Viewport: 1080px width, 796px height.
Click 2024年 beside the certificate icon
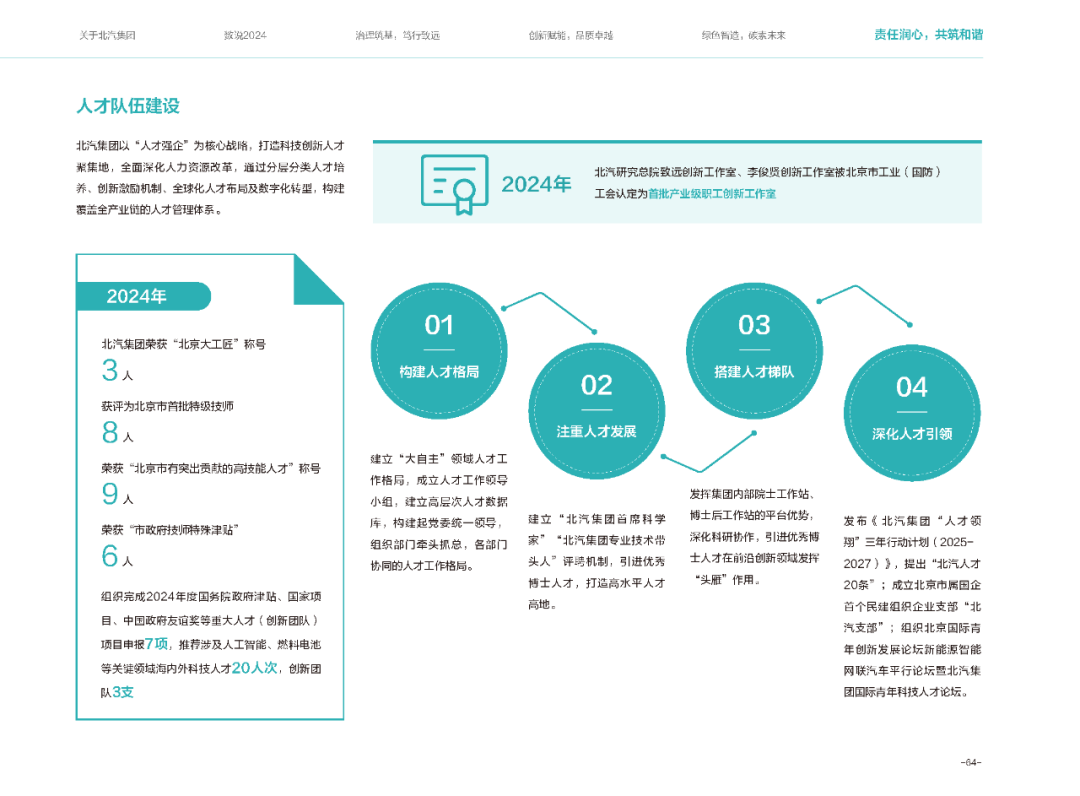[536, 185]
